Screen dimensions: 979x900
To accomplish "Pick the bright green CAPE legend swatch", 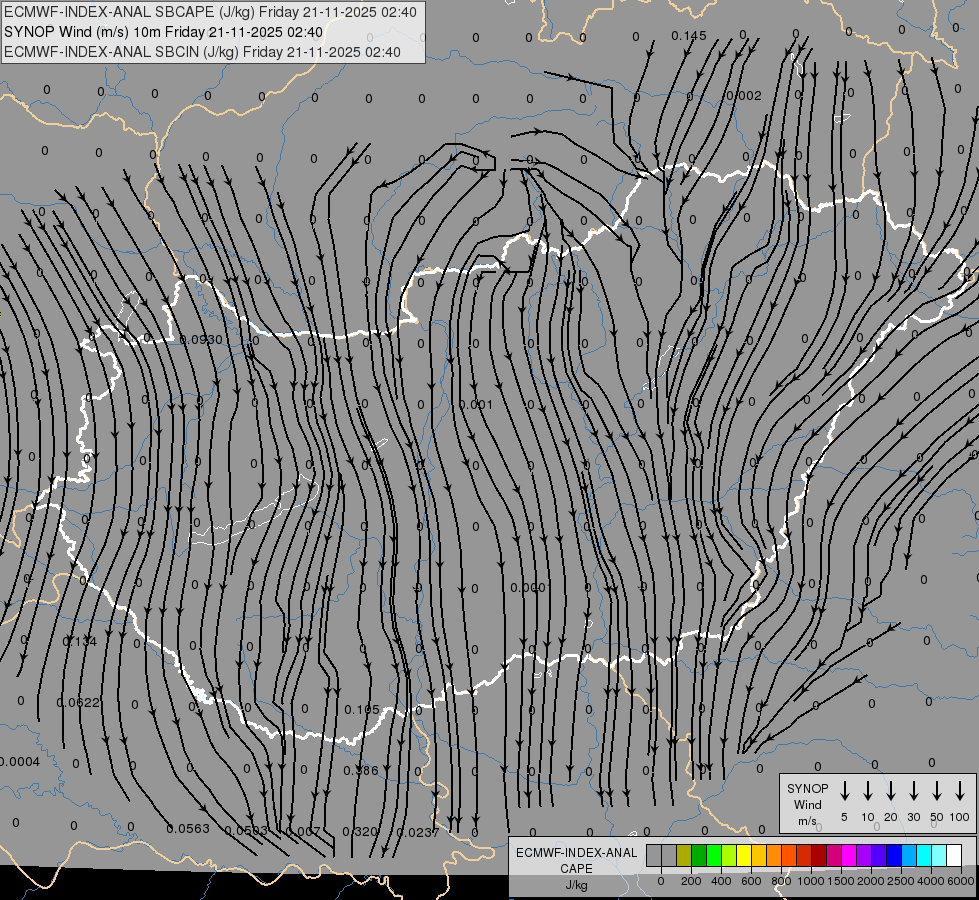I will point(714,856).
